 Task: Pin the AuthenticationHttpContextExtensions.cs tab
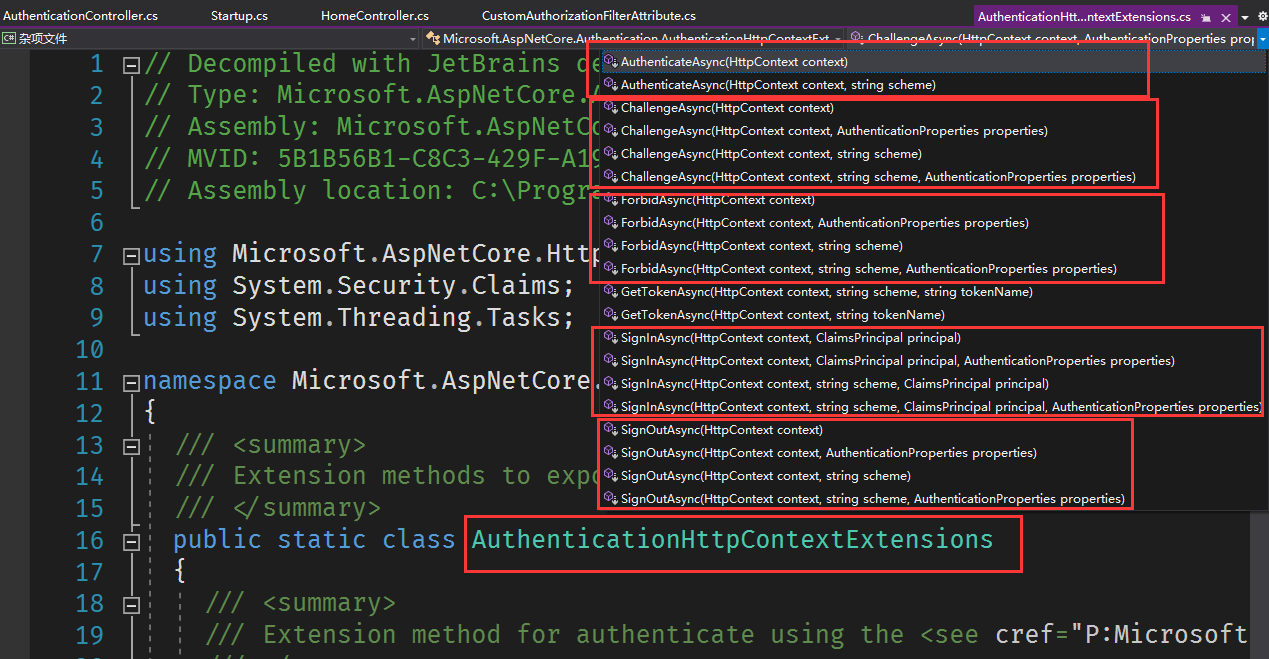[1207, 17]
